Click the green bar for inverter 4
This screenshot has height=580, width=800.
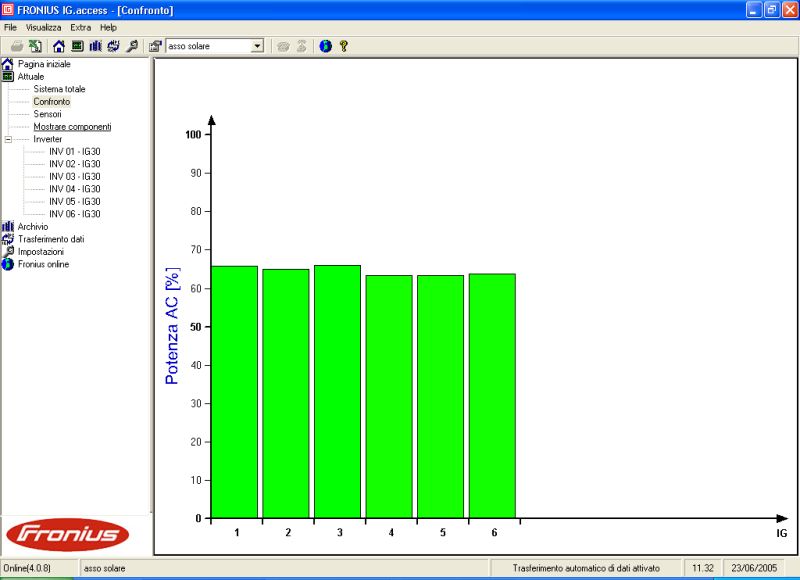coord(389,397)
